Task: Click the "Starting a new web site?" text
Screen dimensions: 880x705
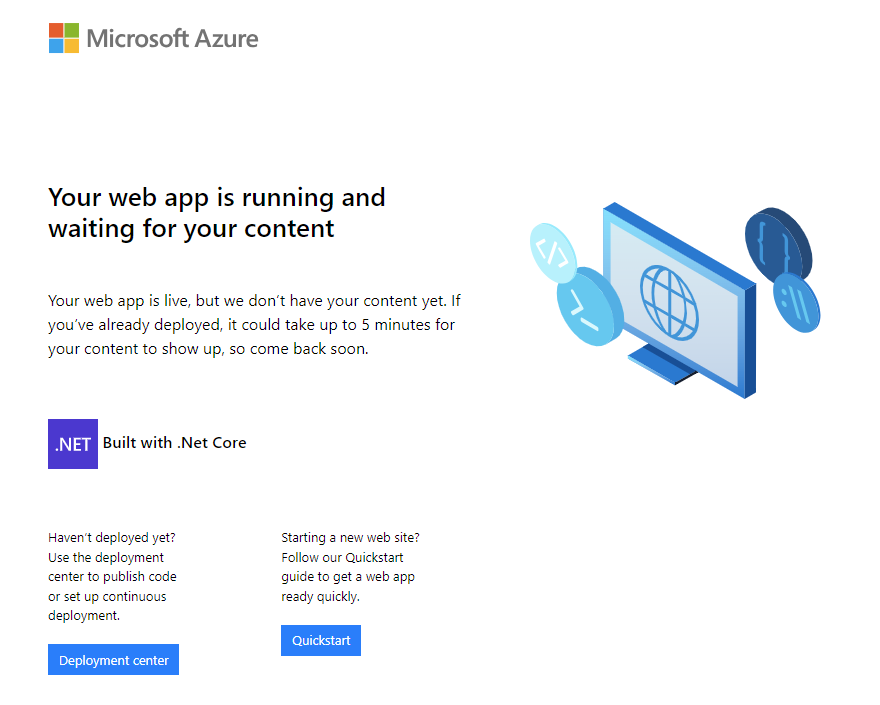Action: click(x=350, y=538)
